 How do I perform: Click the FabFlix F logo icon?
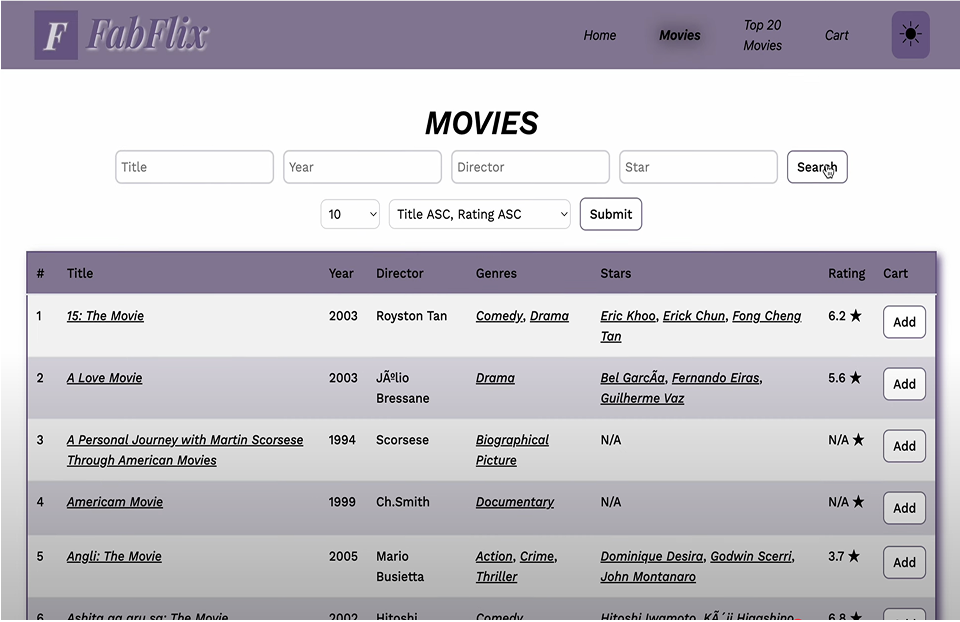coord(56,35)
